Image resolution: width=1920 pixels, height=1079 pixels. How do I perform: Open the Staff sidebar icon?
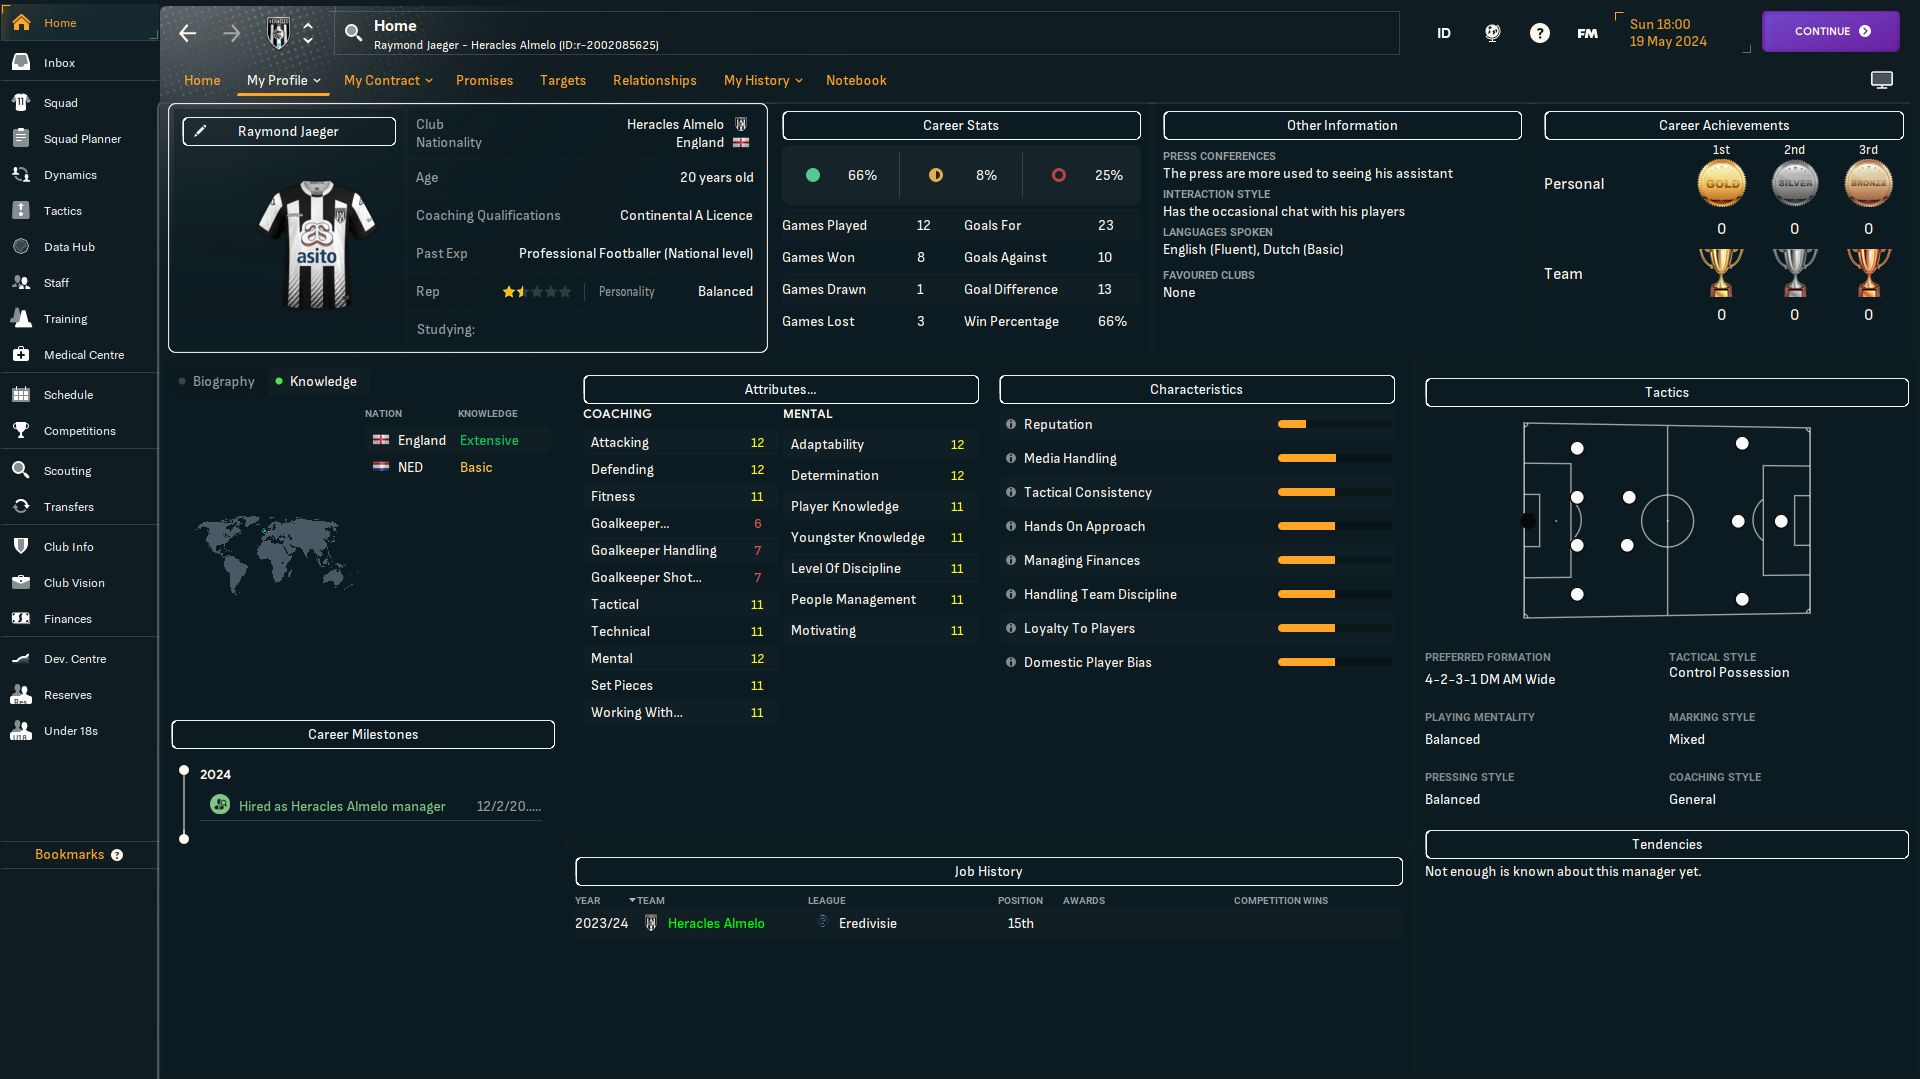pyautogui.click(x=21, y=282)
